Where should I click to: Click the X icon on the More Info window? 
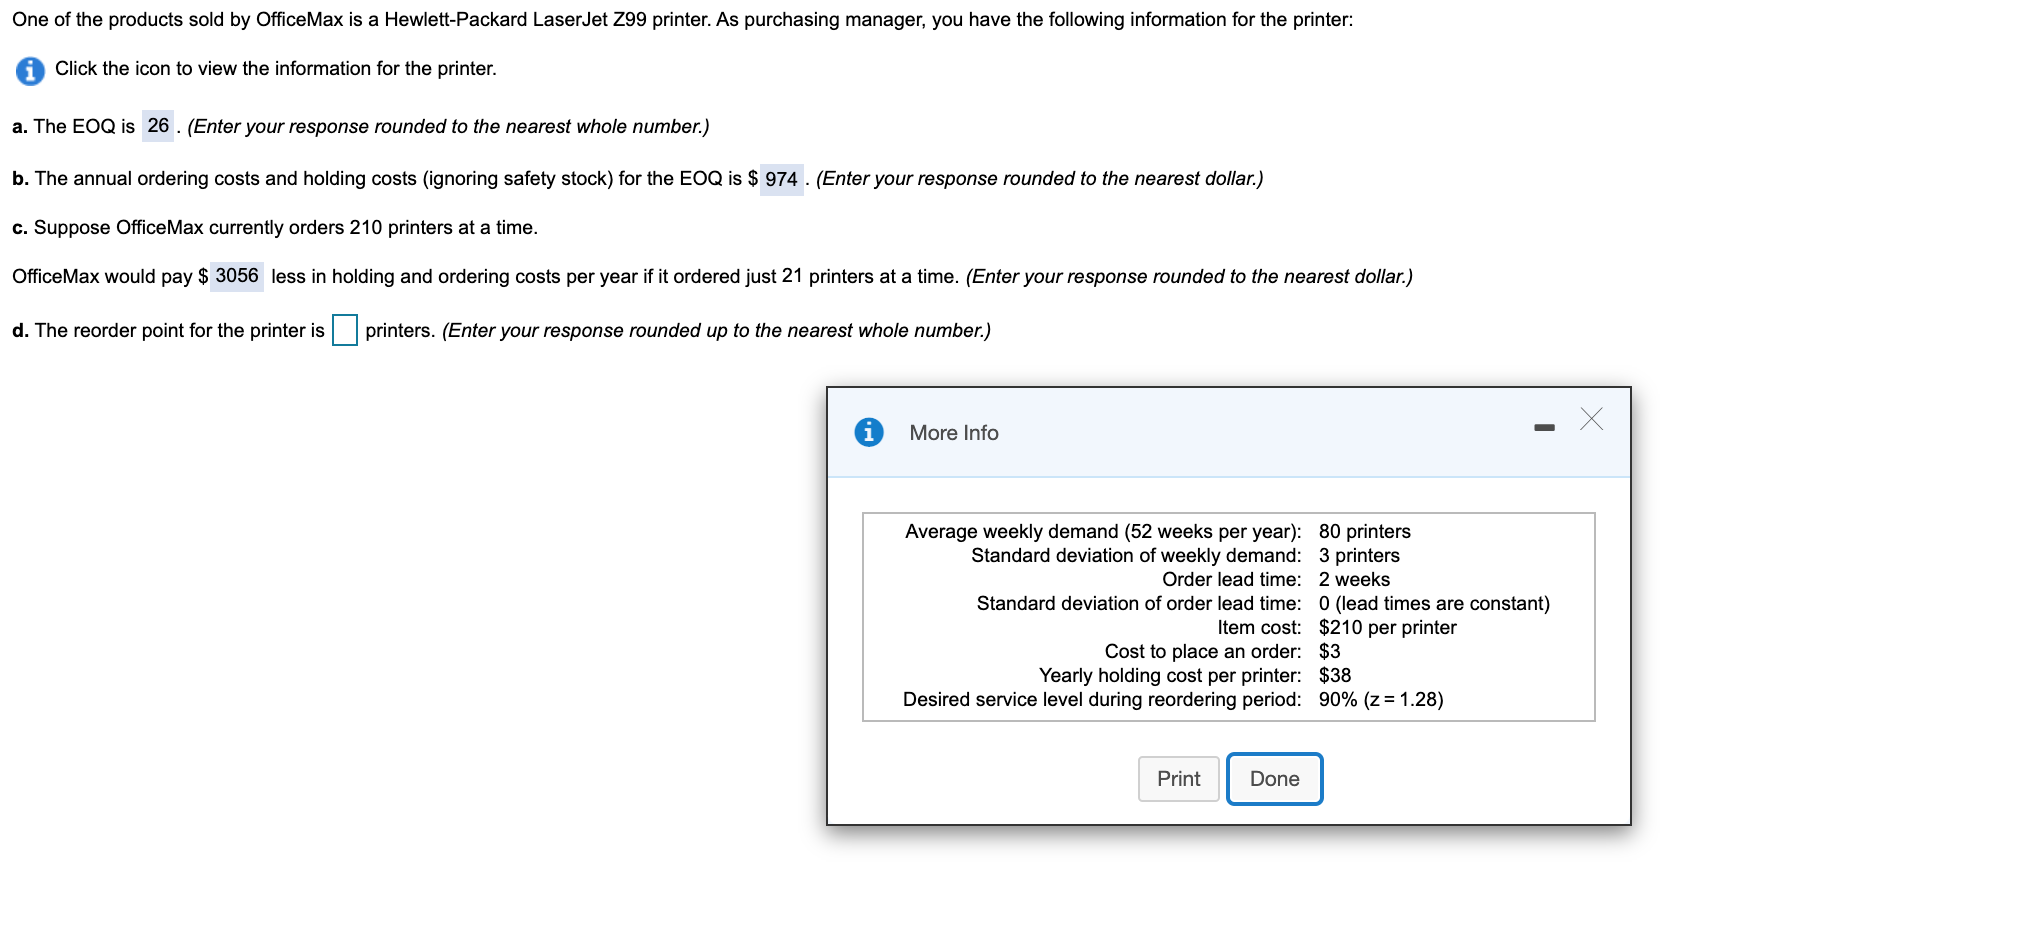click(x=1591, y=421)
